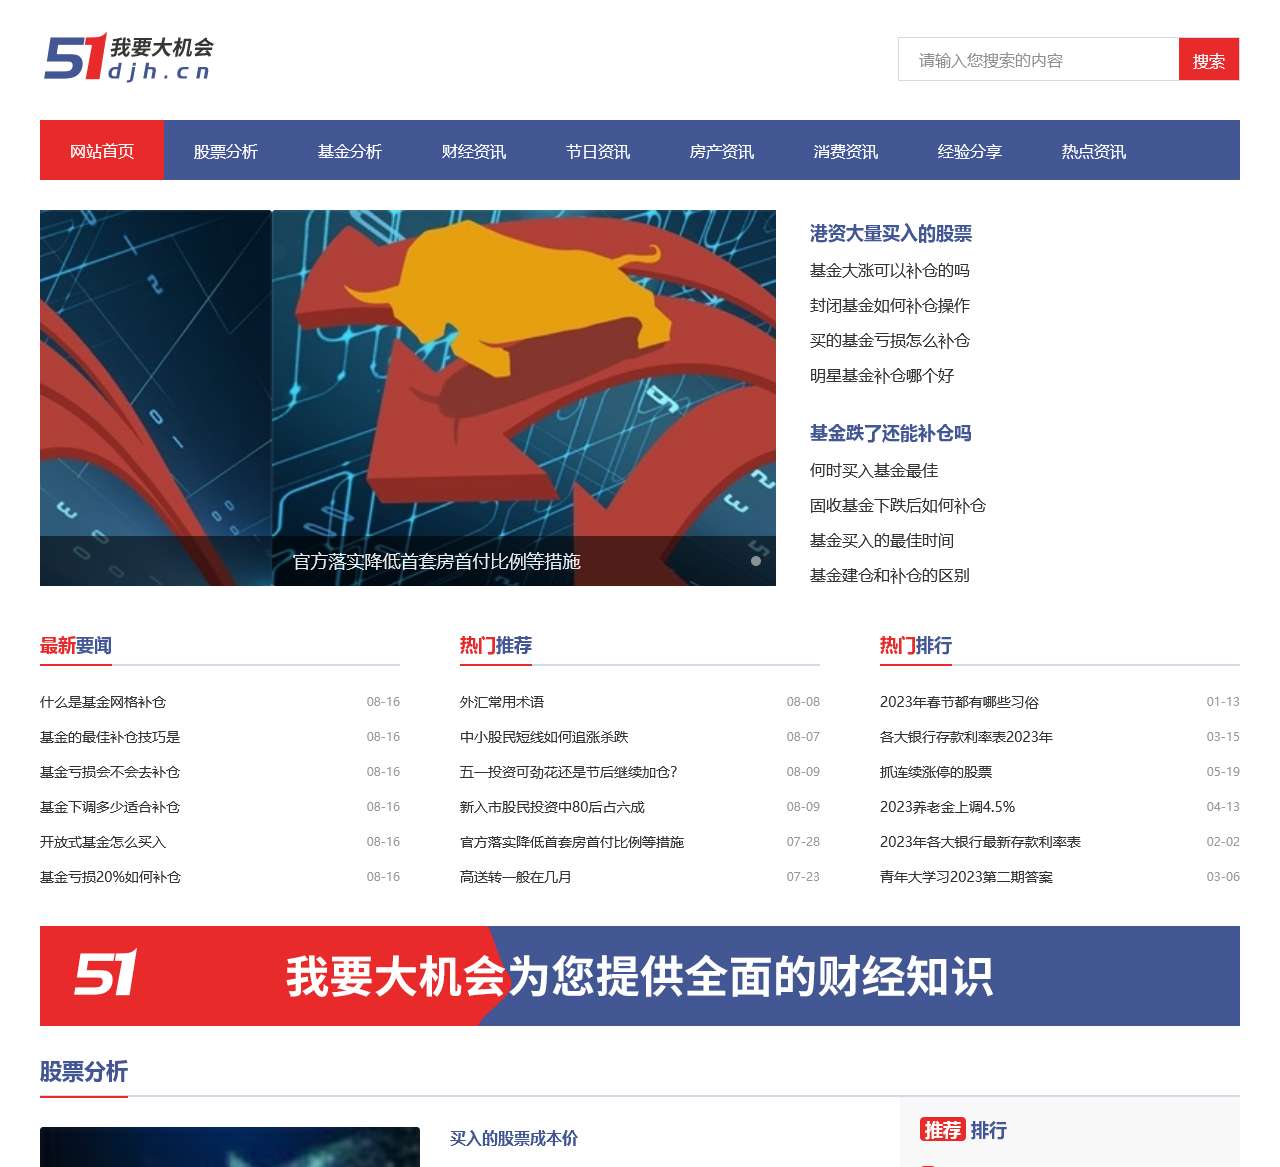Click the 搜索 search button
Viewport: 1280px width, 1167px height.
1208,60
